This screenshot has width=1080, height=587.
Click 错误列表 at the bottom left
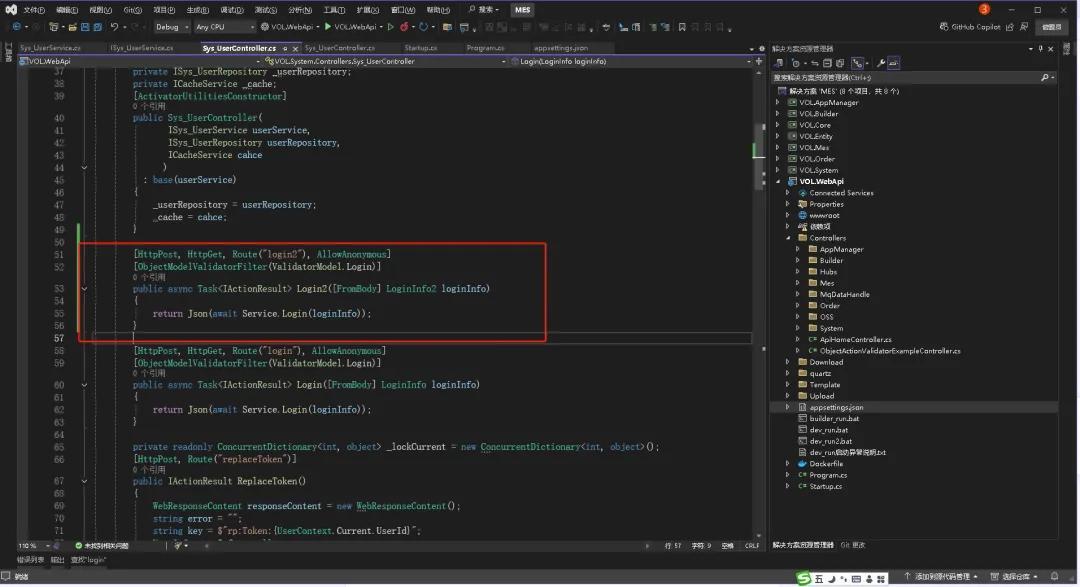tap(30, 558)
